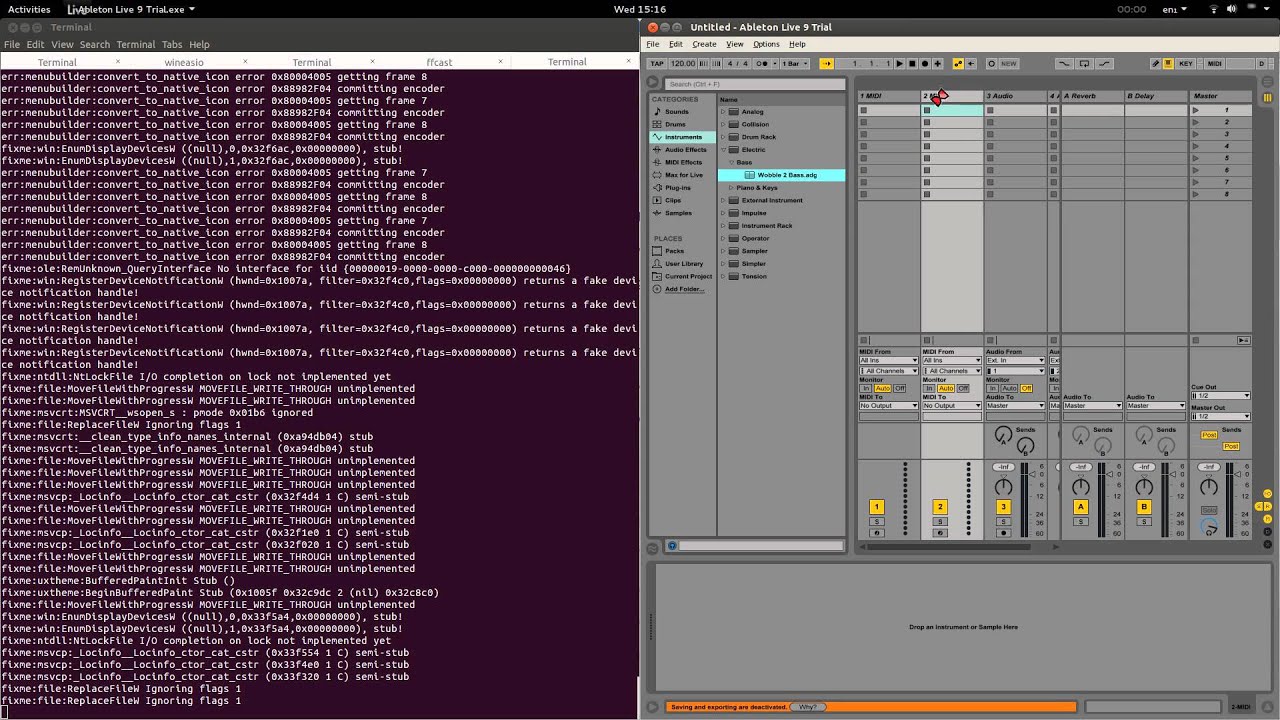The width and height of the screenshot is (1280, 720).
Task: Open track 3 Audio From Ext. In dropdown
Action: point(1015,360)
